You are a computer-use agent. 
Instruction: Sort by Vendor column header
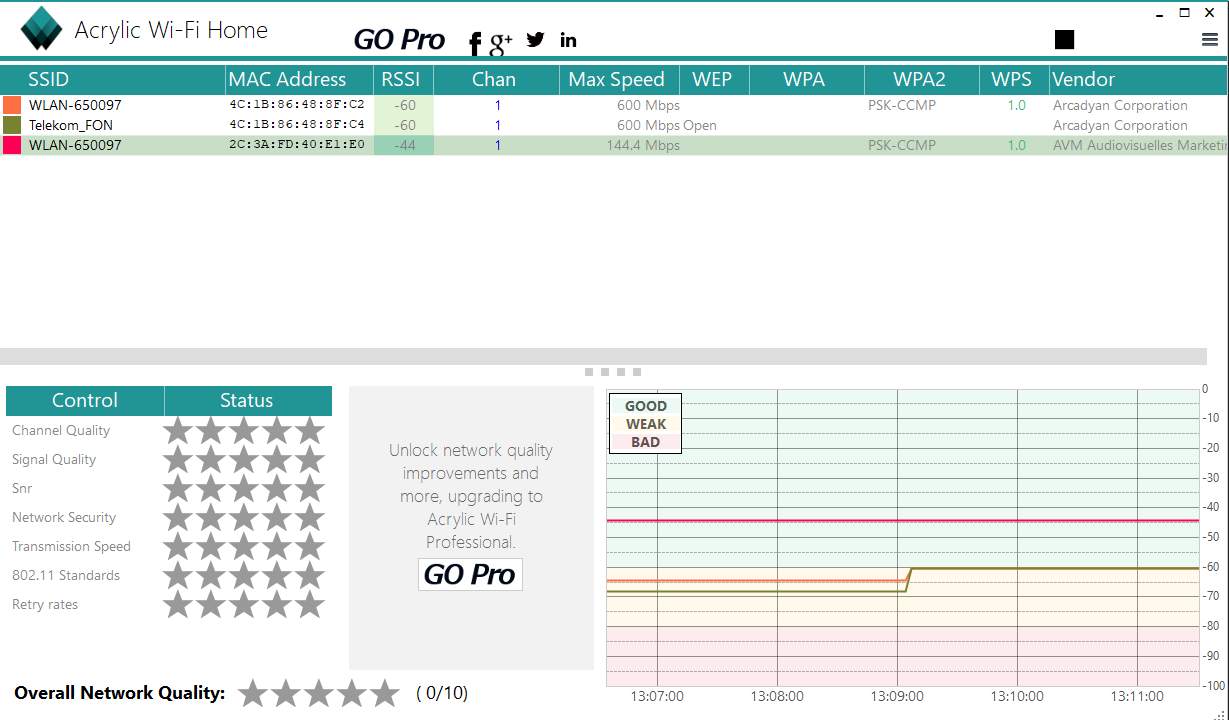(x=1138, y=80)
